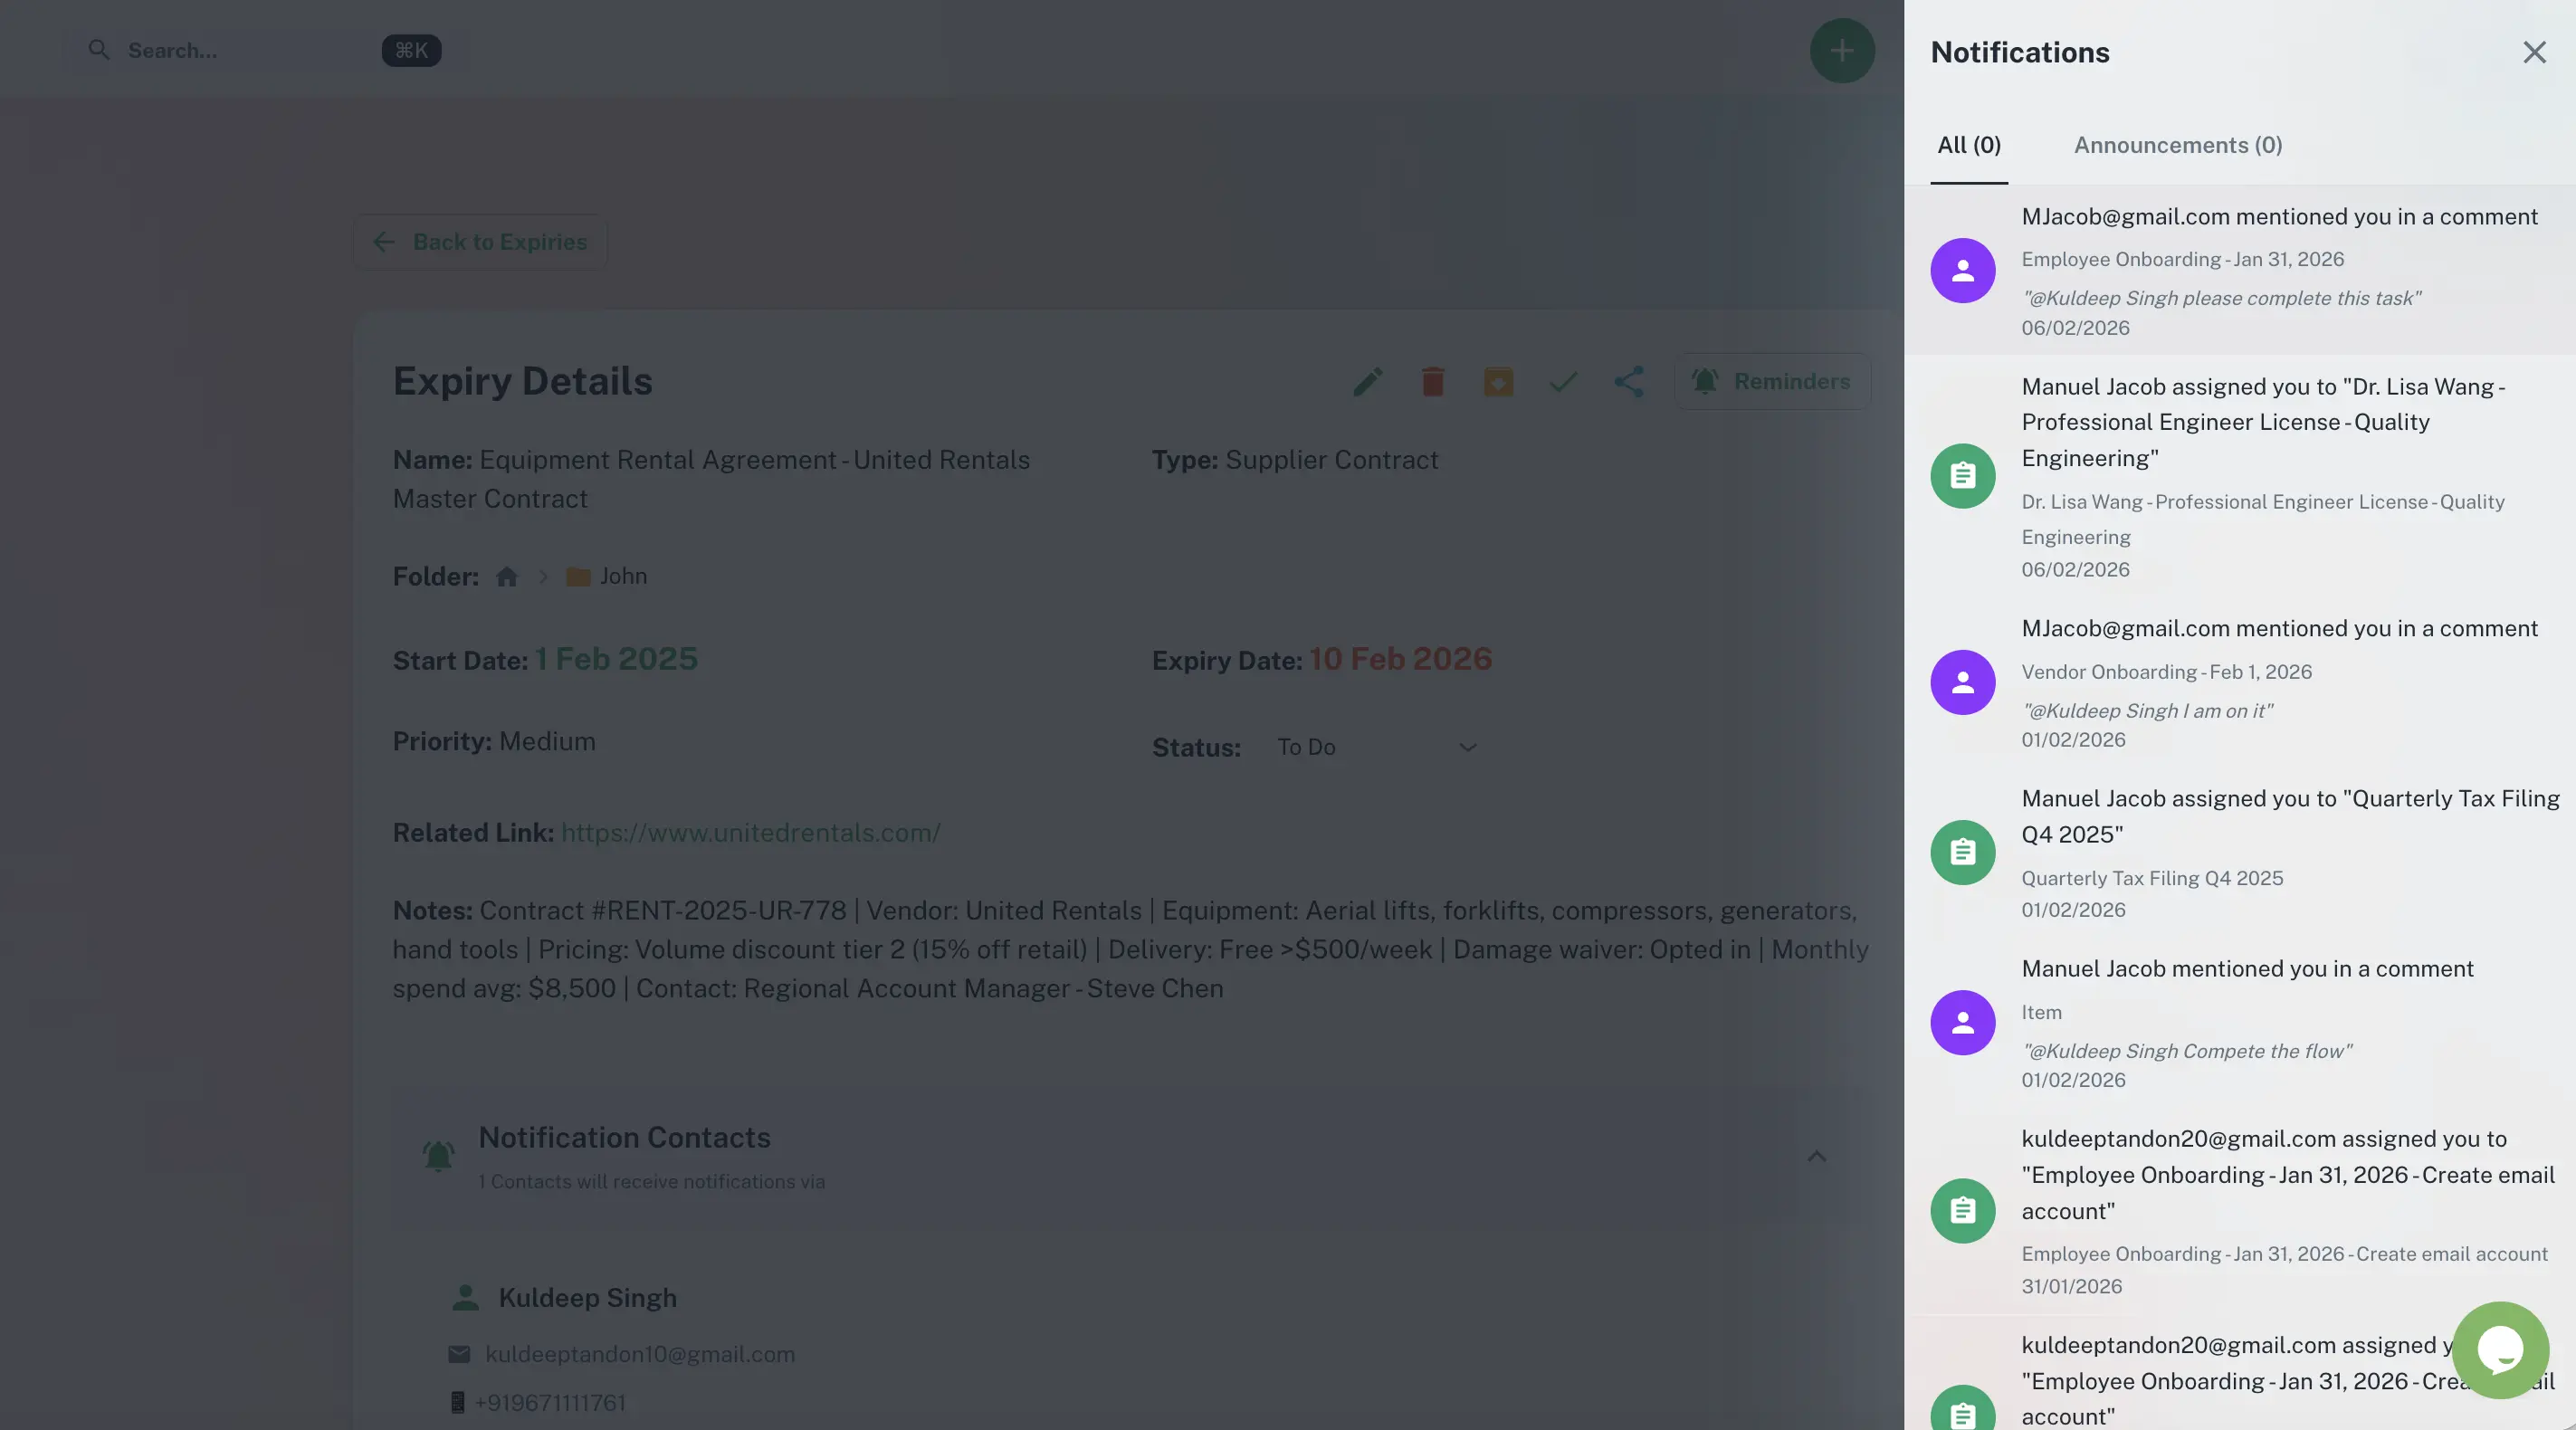The width and height of the screenshot is (2576, 1430).
Task: Click clipboard icon of Quarterly Tax Filing notification
Action: pyautogui.click(x=1962, y=852)
